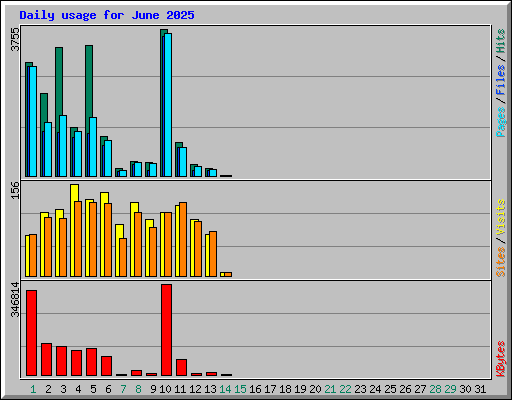Select day 13 on the x-axis
512x400 pixels.
tap(210, 389)
